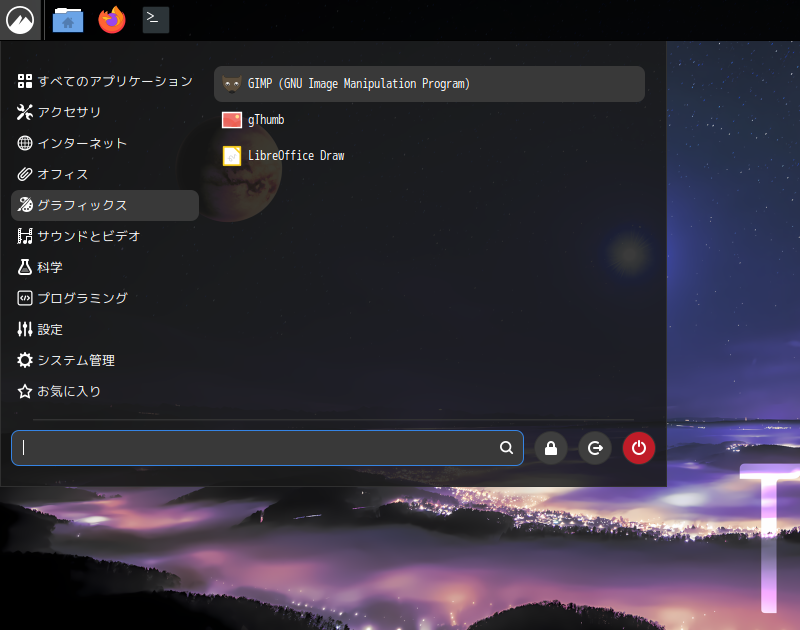Screen dimensions: 800x630
Task: Select すべてのアプリケーション category
Action: pyautogui.click(x=105, y=81)
